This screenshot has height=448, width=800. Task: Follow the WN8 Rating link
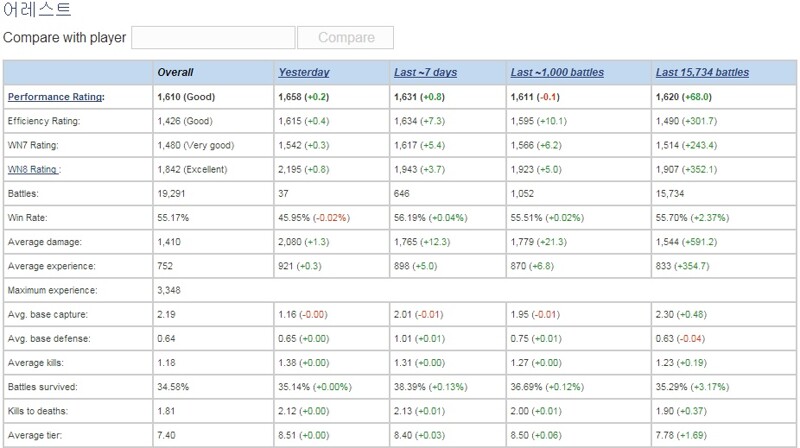32,169
